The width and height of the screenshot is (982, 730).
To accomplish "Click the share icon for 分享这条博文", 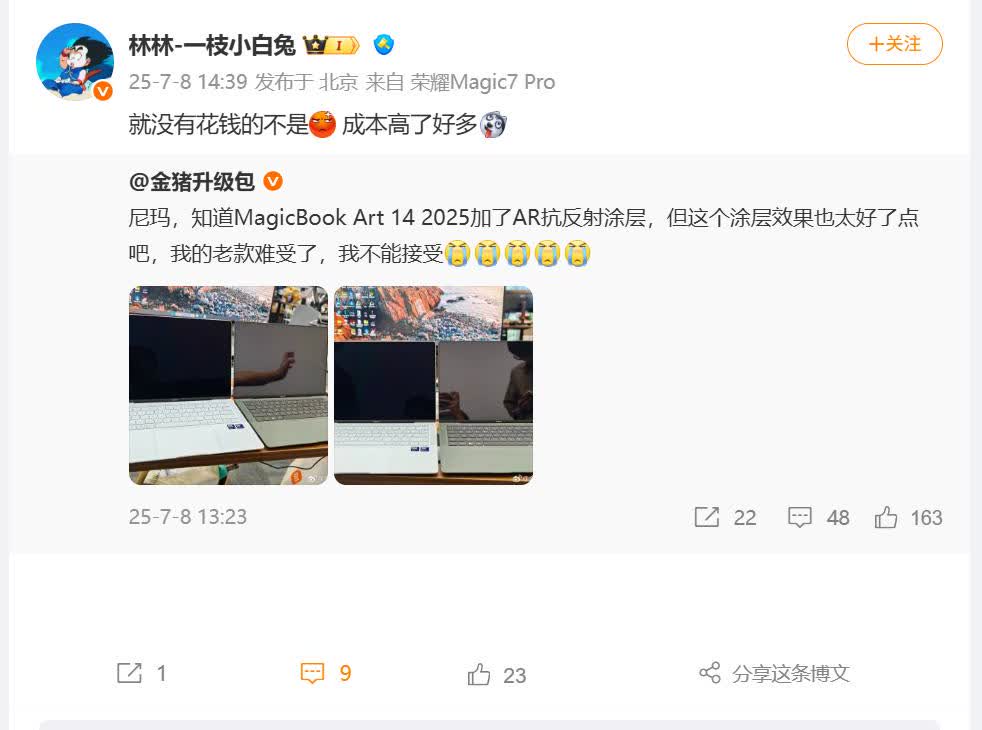I will pyautogui.click(x=710, y=673).
